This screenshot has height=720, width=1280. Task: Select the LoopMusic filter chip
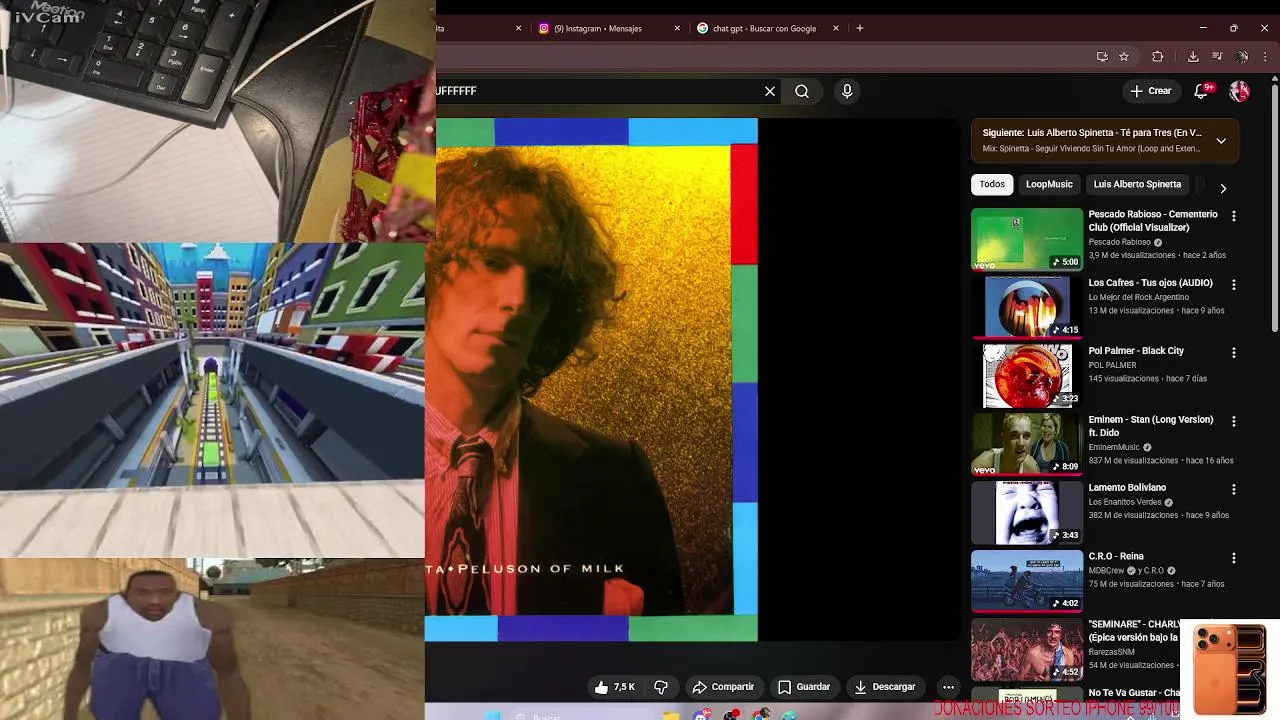(1049, 184)
